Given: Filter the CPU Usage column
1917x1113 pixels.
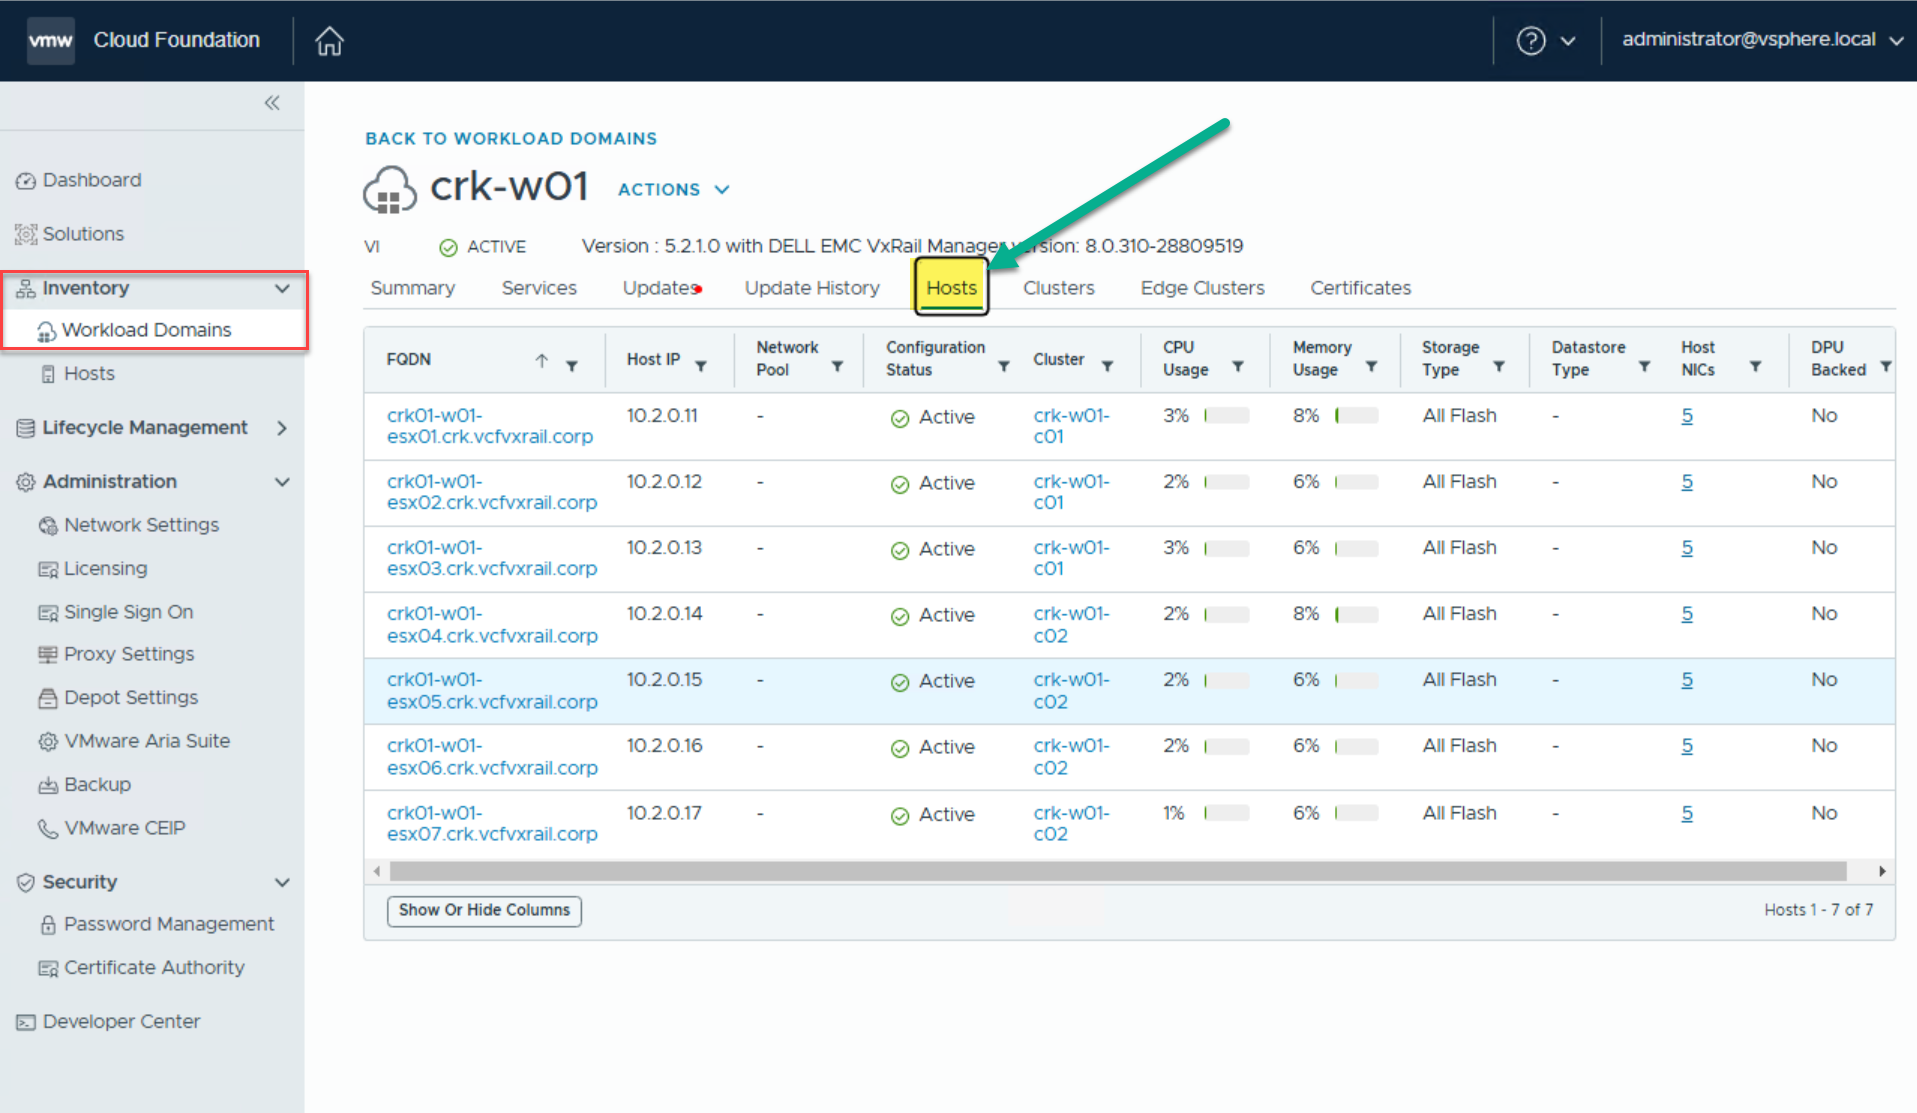Looking at the screenshot, I should 1237,367.
